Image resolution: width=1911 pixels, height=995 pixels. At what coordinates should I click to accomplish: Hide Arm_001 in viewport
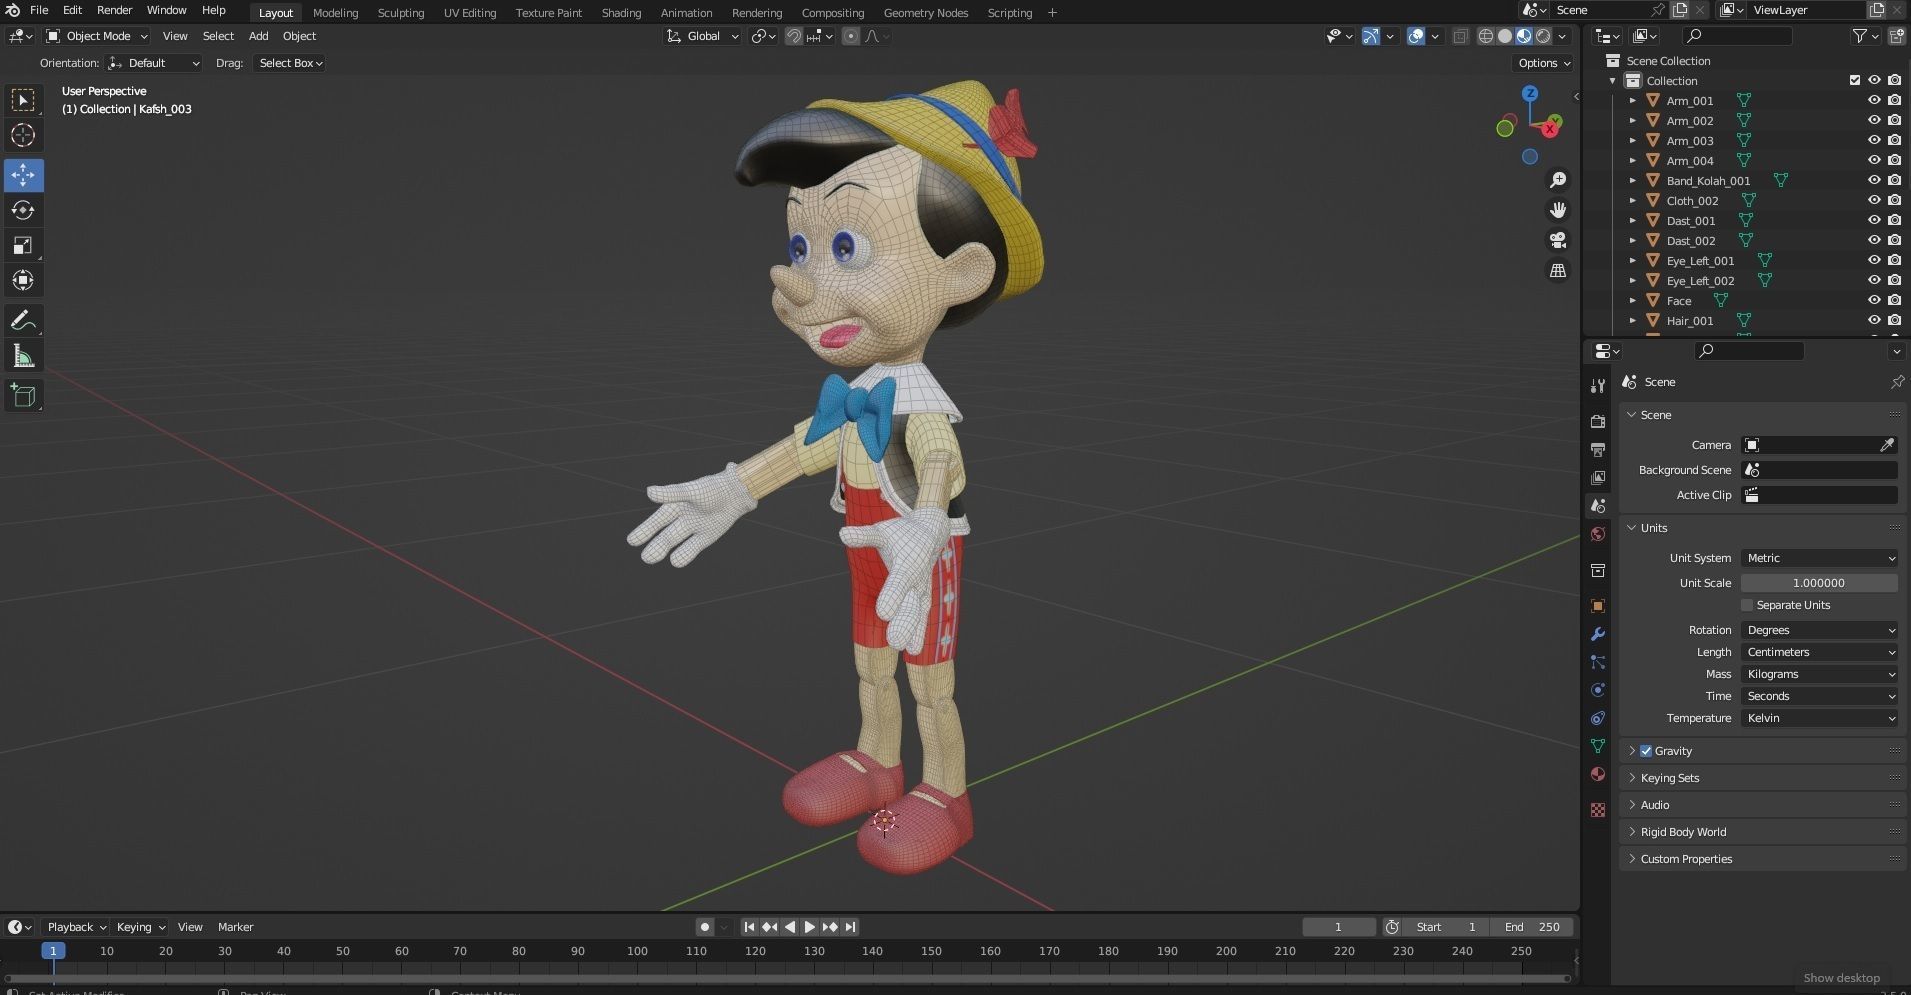point(1874,100)
